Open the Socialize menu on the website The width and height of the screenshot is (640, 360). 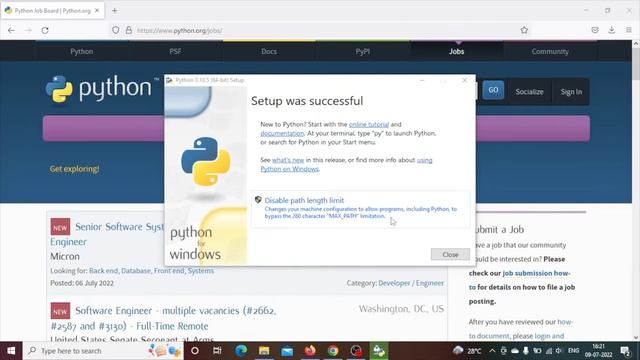[529, 92]
